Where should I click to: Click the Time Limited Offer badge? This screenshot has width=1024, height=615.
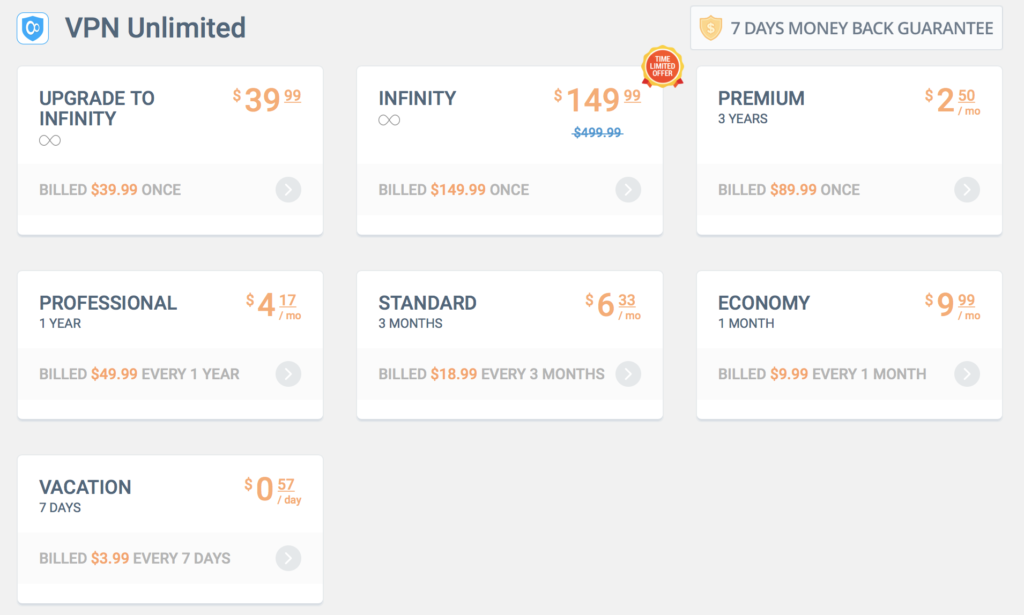click(662, 67)
